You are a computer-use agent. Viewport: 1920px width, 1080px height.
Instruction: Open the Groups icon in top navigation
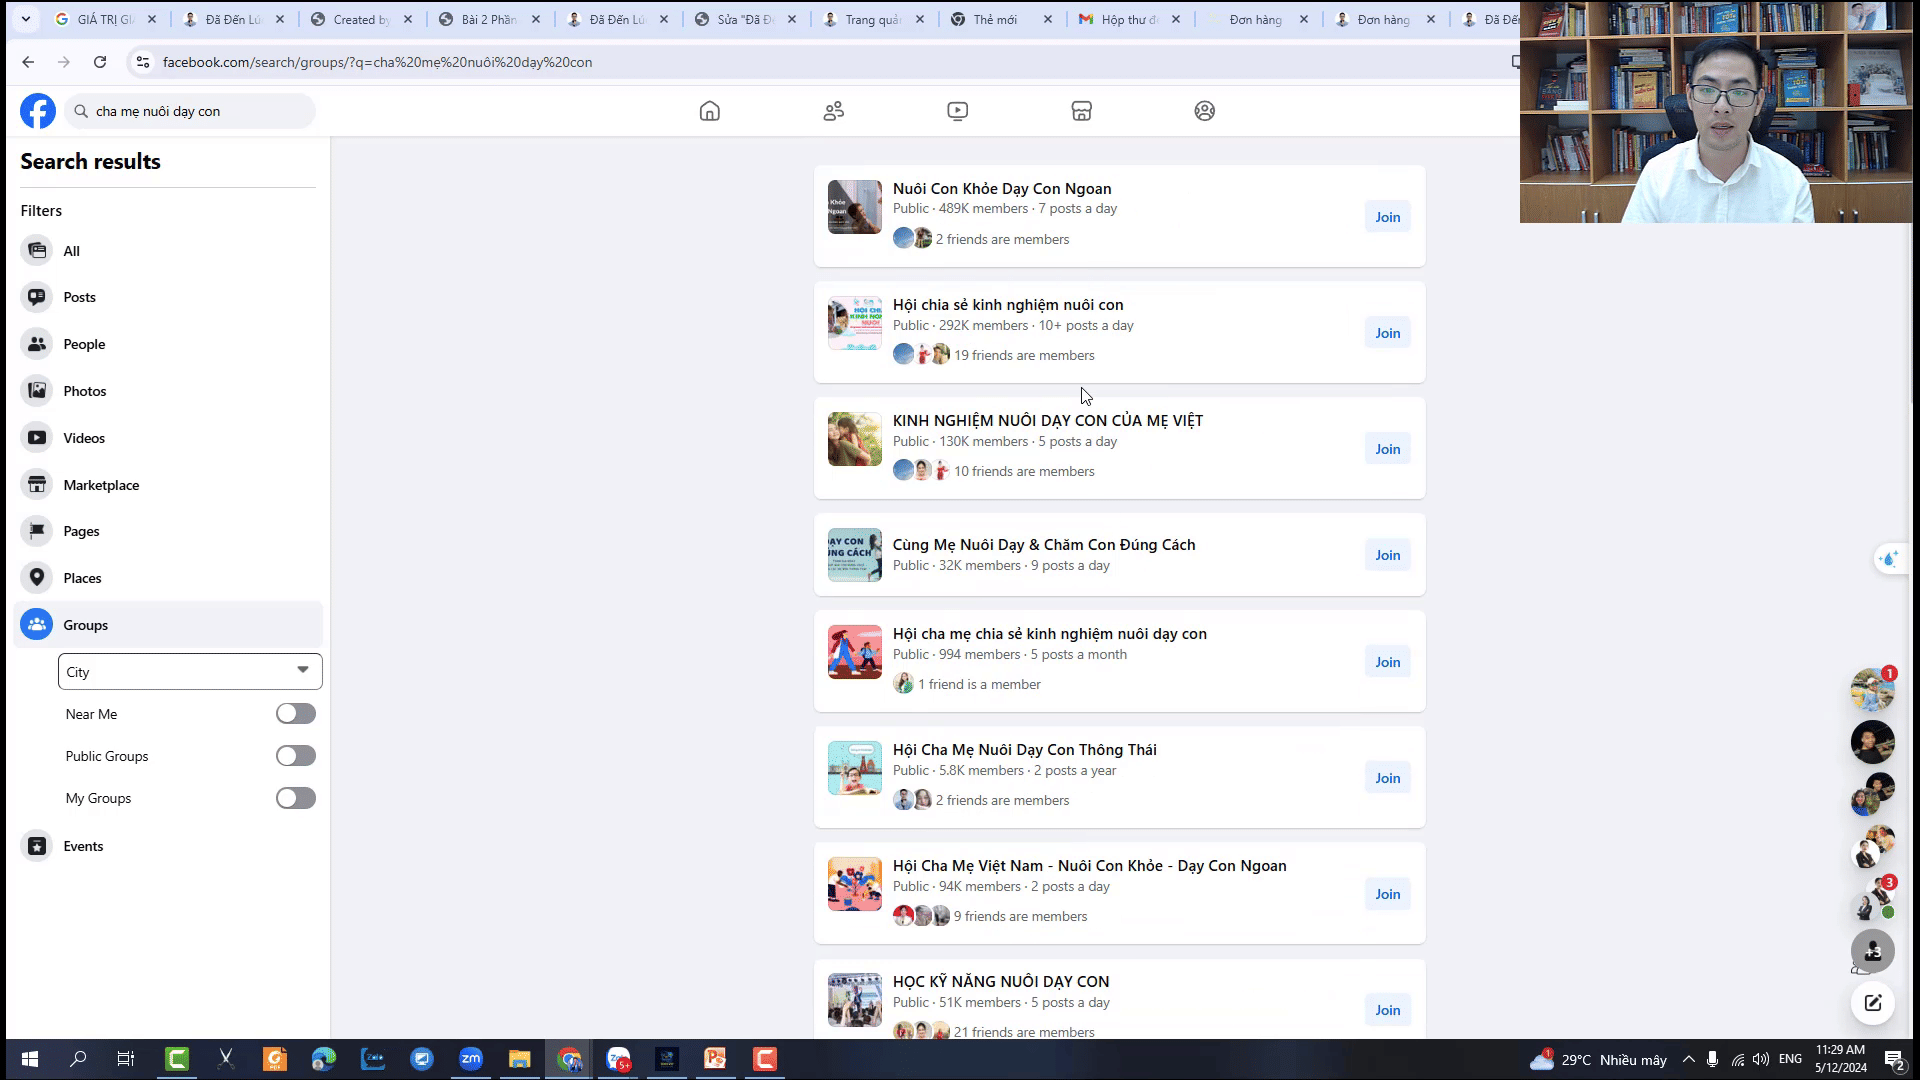1204,111
